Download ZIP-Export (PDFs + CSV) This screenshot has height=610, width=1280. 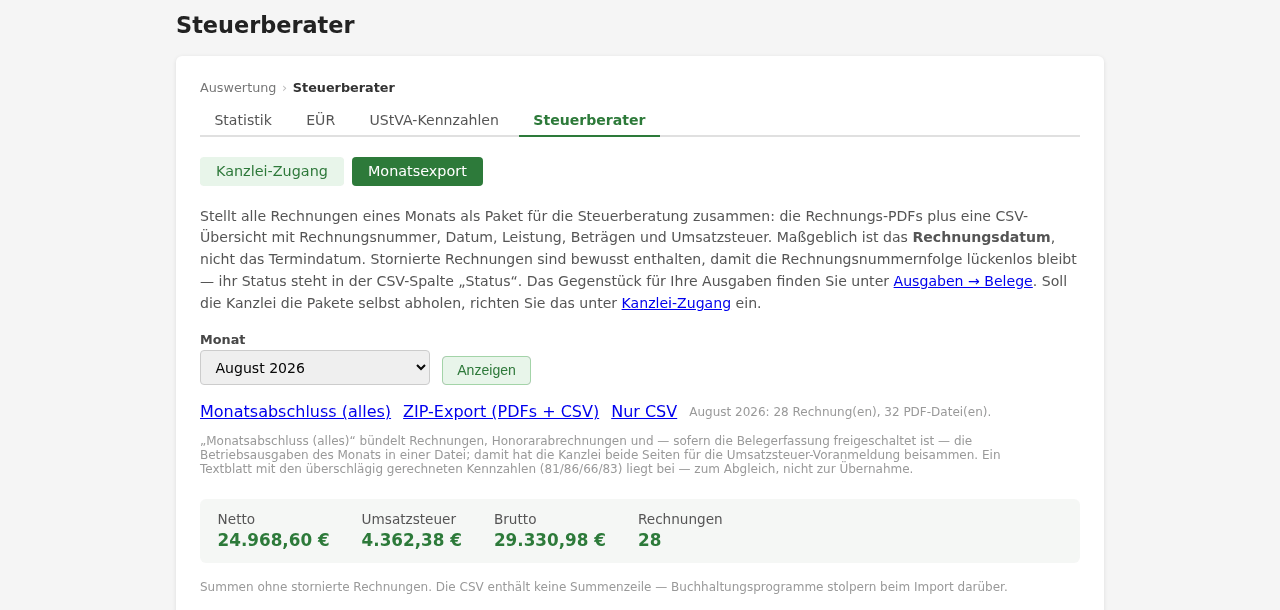pyautogui.click(x=501, y=411)
